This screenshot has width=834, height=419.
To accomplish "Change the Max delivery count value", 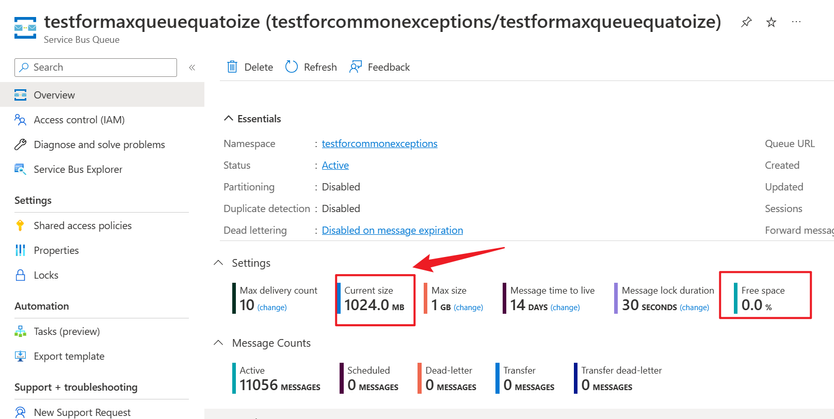I will click(272, 308).
